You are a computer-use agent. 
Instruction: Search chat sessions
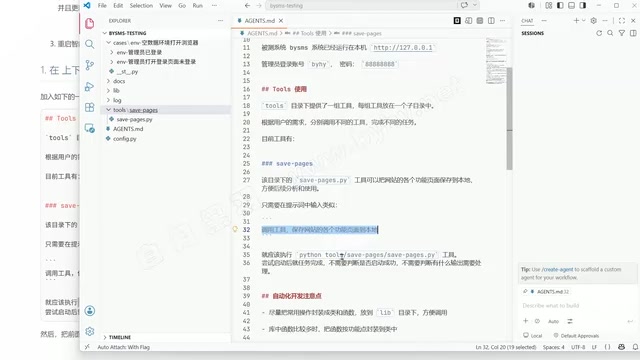tap(610, 33)
